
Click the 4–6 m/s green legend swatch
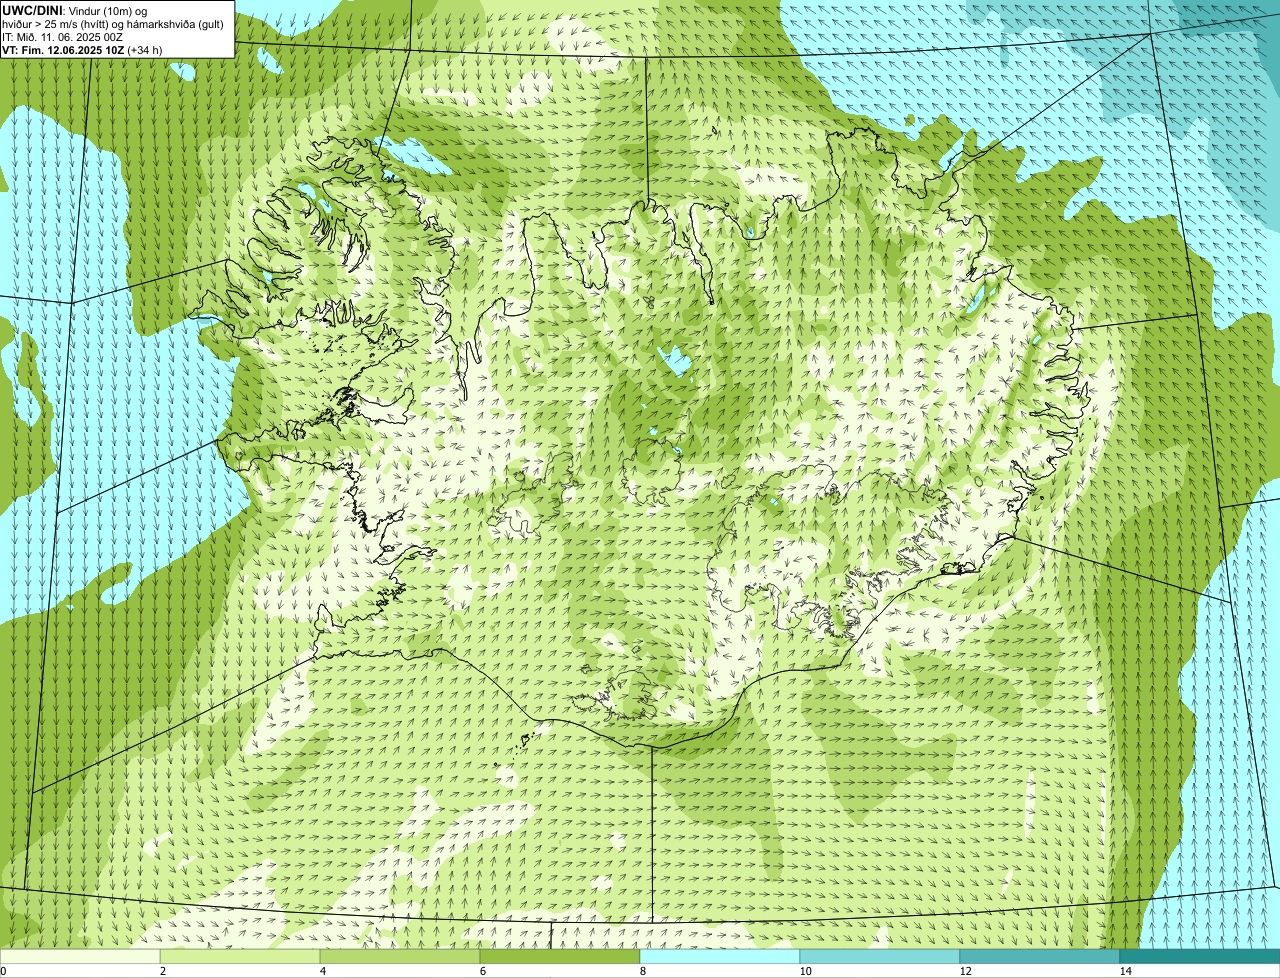coord(400,956)
